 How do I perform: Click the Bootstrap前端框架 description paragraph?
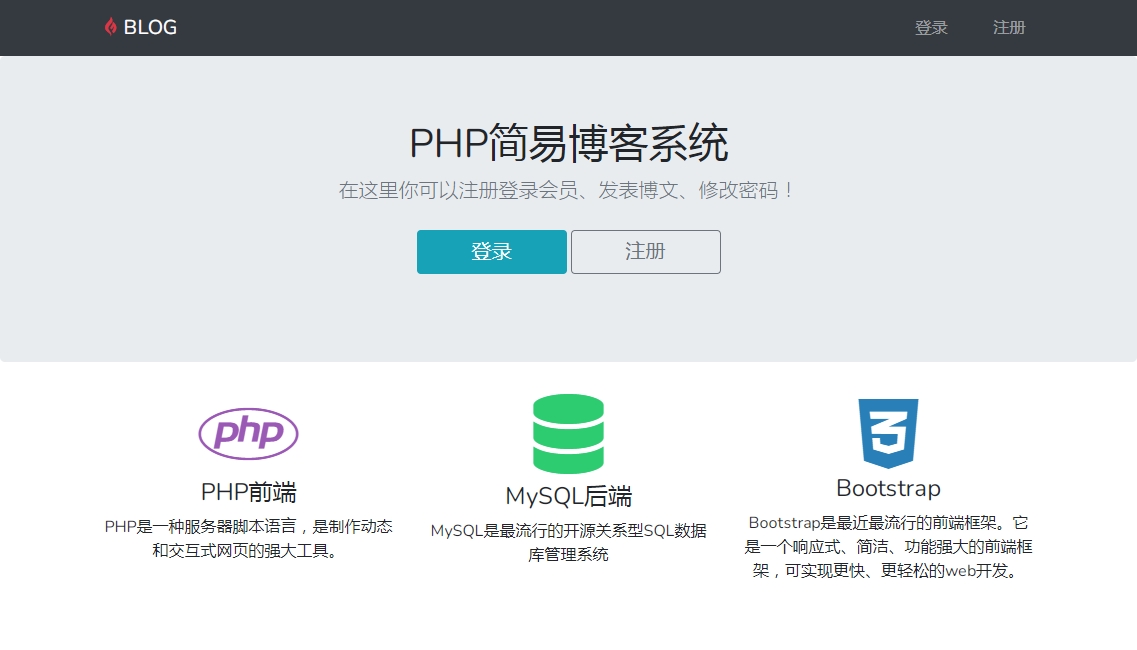pyautogui.click(x=888, y=547)
